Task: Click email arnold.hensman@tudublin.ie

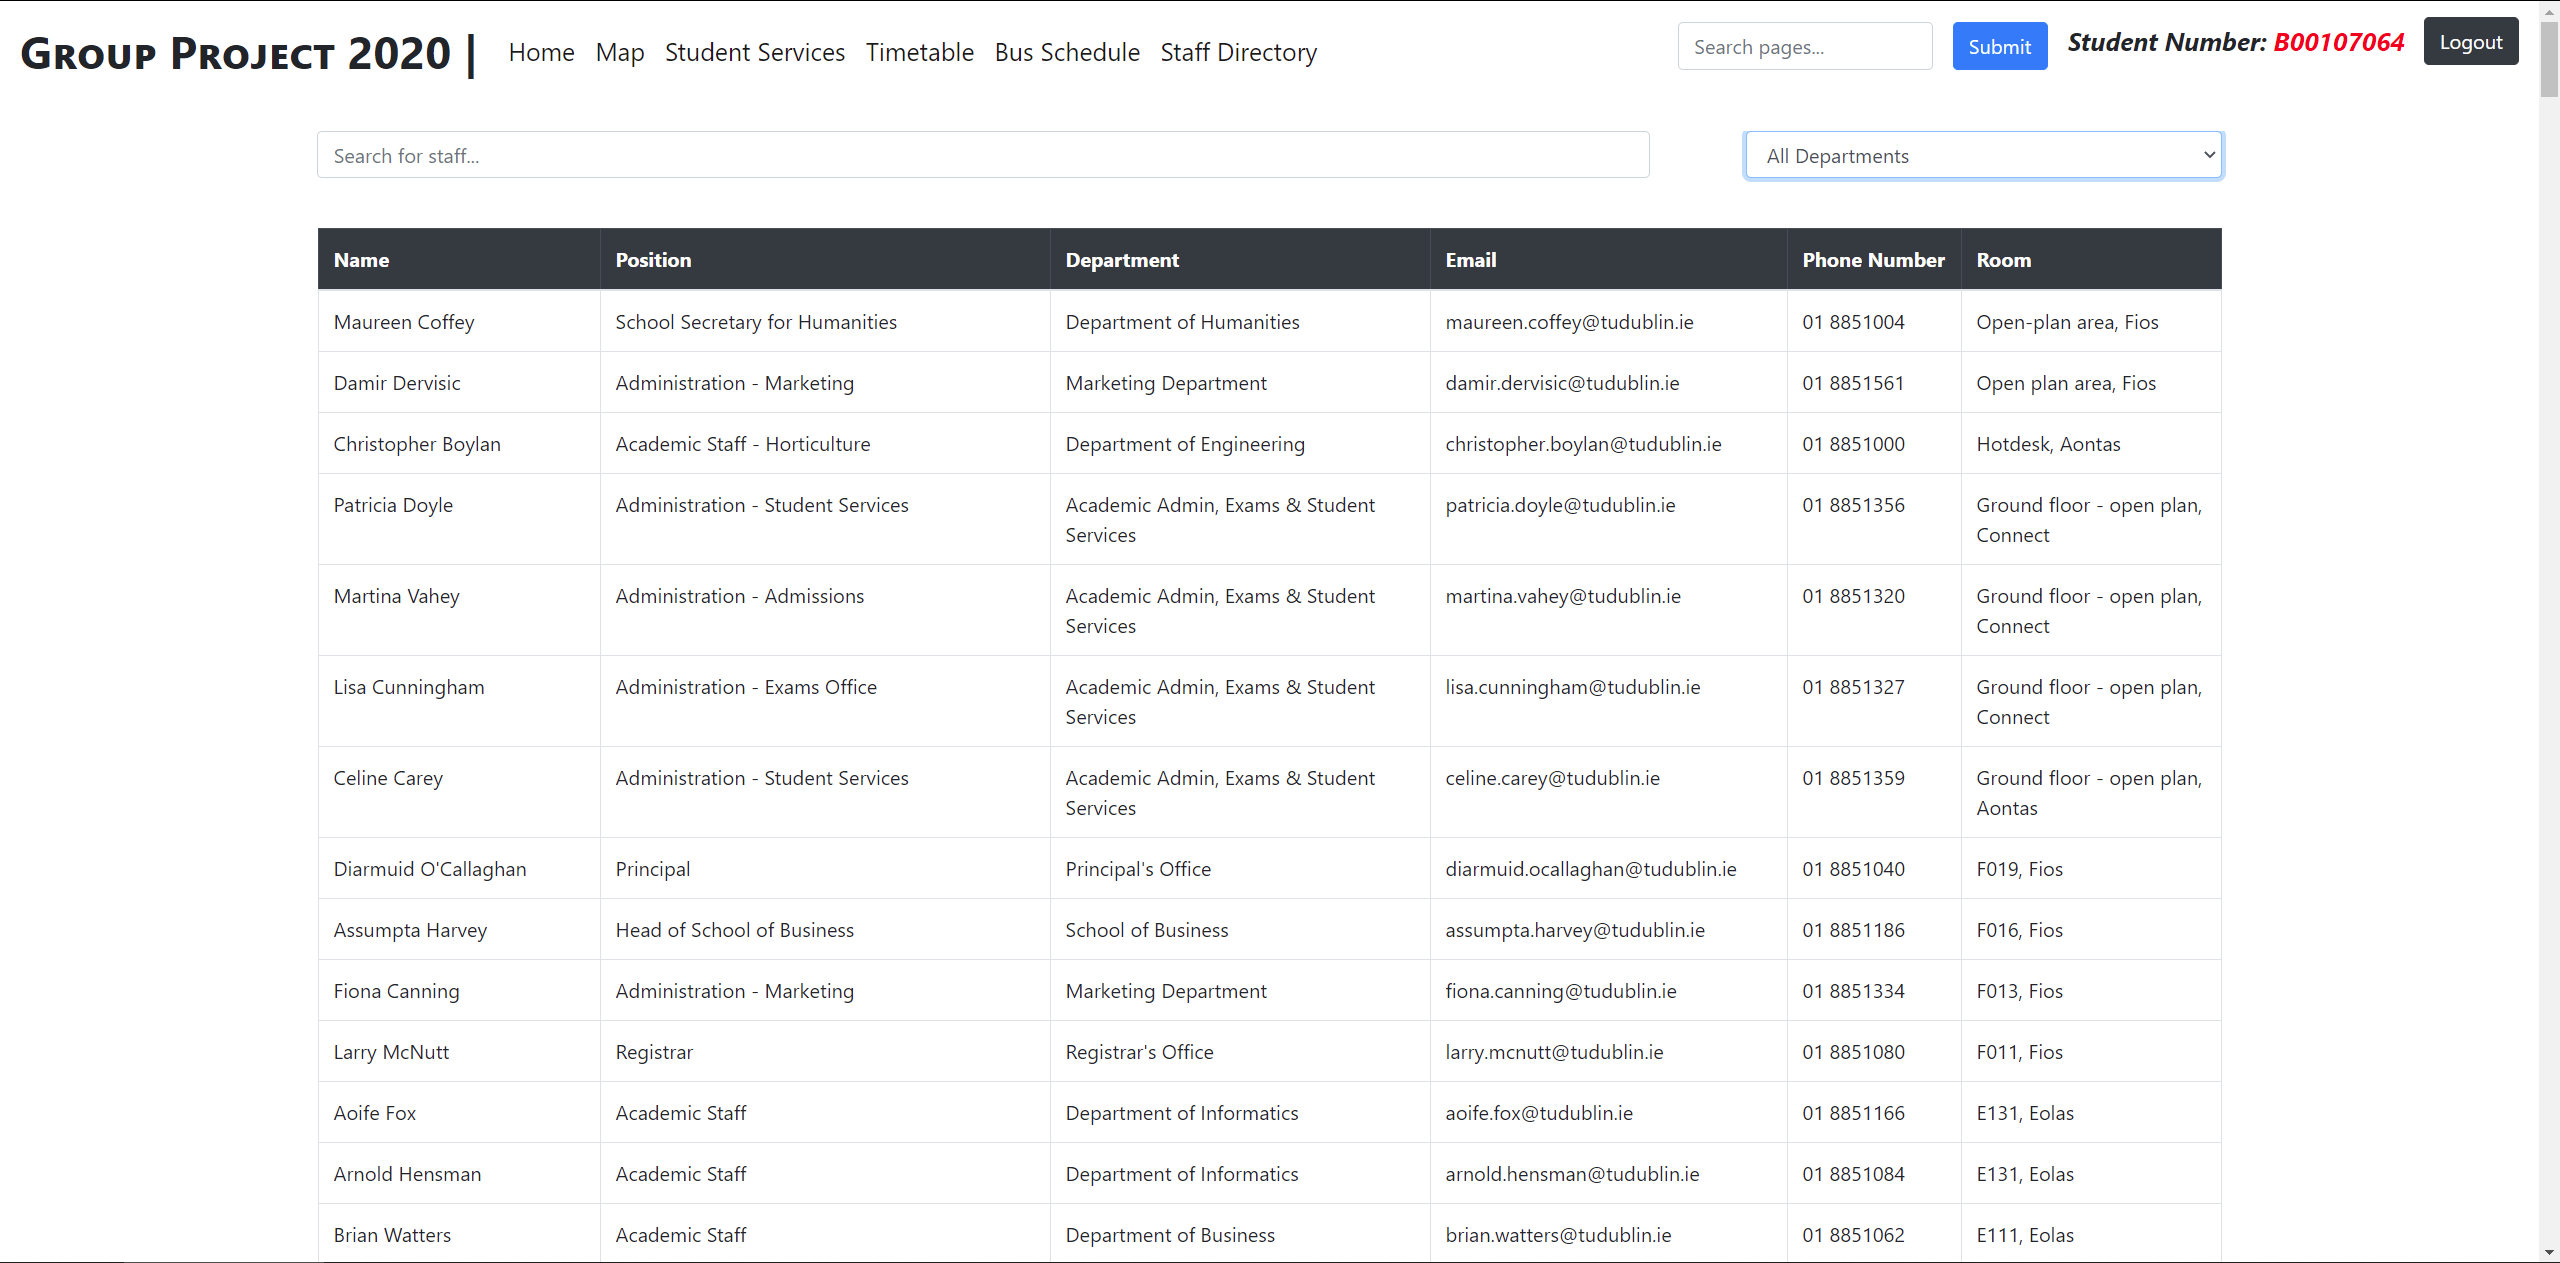Action: pos(1572,1174)
